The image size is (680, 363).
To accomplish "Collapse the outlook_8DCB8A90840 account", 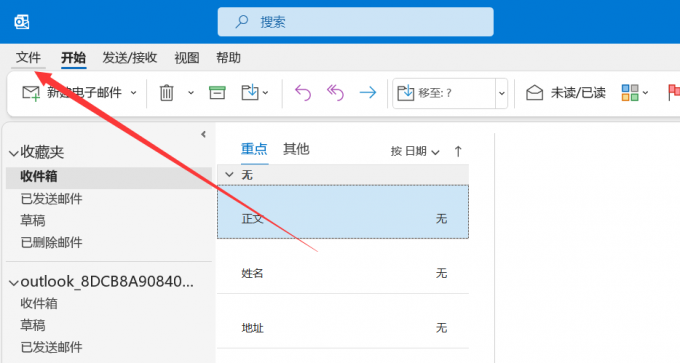I will click(14, 283).
